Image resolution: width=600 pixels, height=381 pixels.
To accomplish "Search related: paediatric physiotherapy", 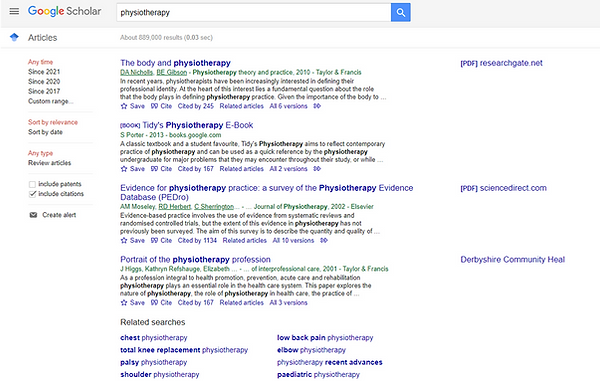I will coord(318,374).
